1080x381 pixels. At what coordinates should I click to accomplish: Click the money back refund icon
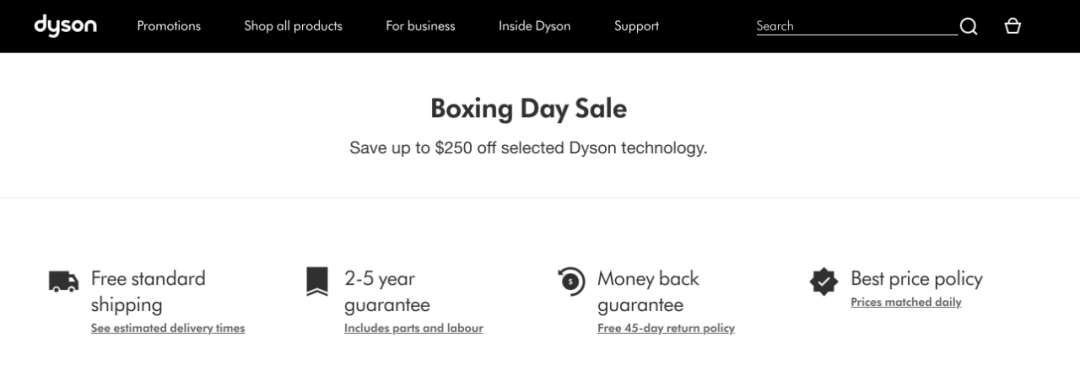(x=571, y=281)
